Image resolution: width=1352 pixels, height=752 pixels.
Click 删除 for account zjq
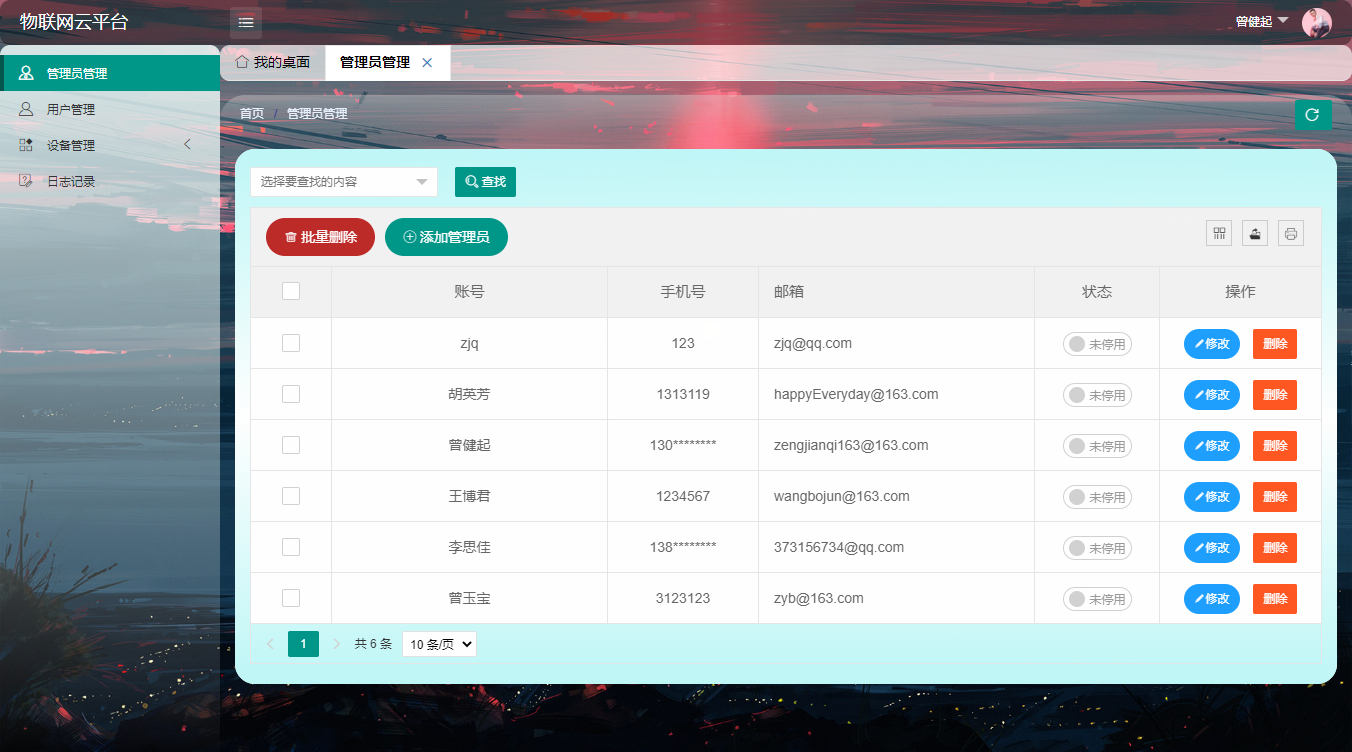[x=1275, y=344]
